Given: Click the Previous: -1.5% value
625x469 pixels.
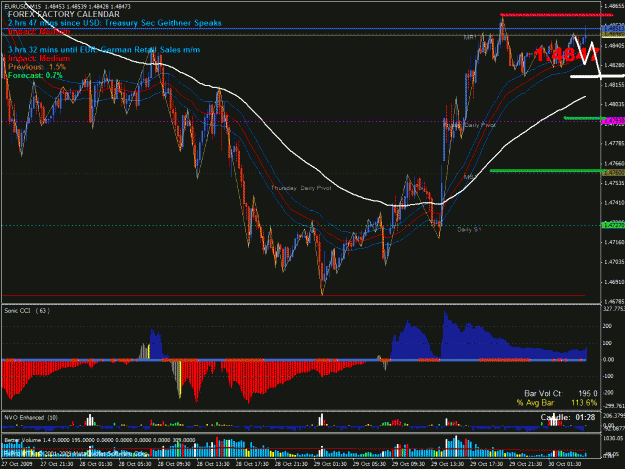Looking at the screenshot, I should pyautogui.click(x=37, y=67).
